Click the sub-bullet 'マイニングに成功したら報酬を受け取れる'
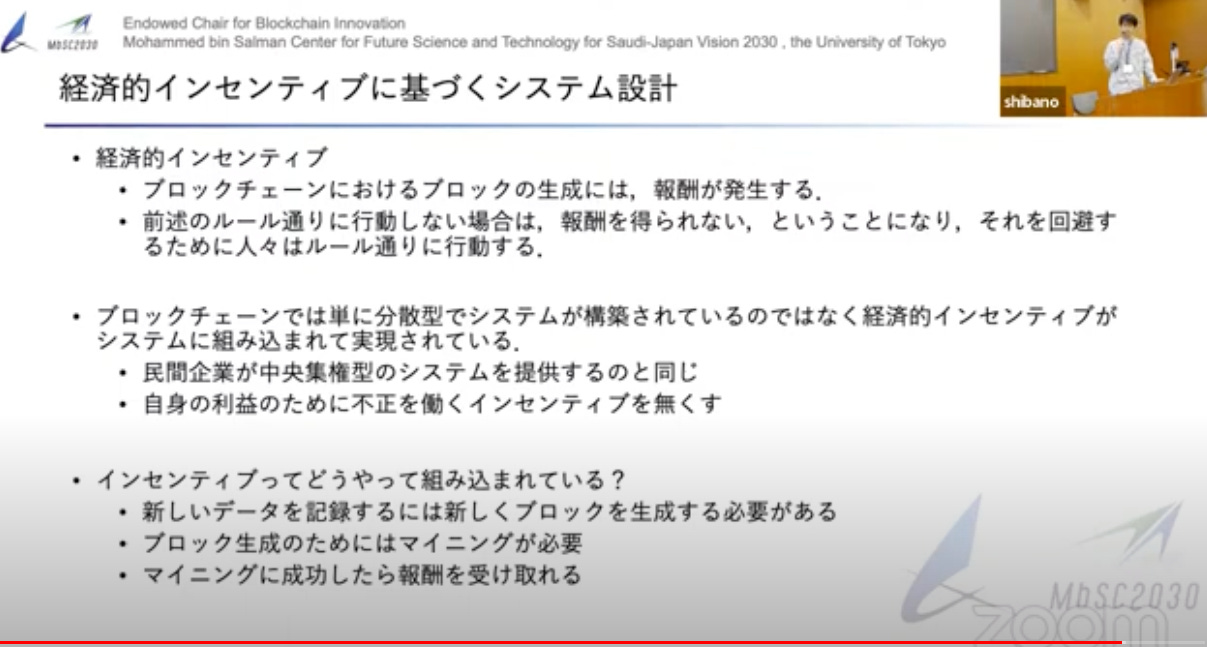 point(361,575)
